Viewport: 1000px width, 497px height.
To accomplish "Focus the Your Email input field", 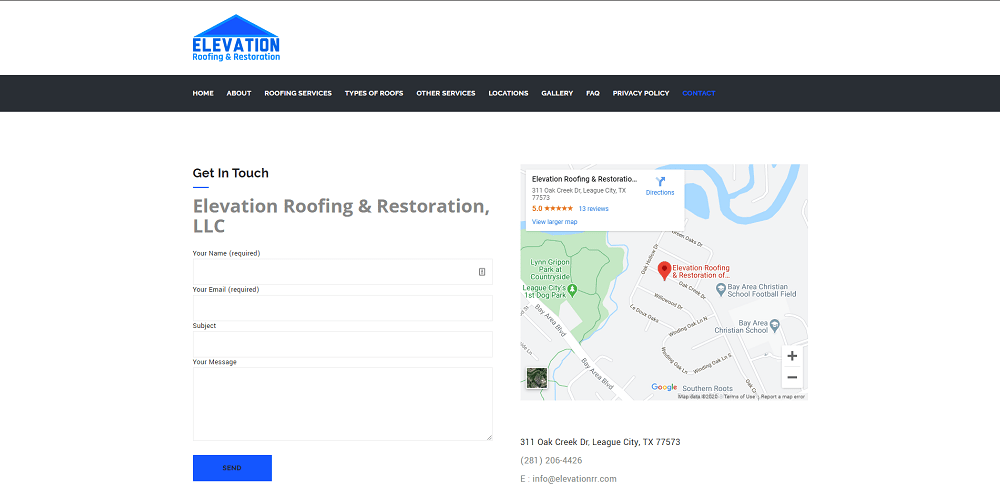I will pyautogui.click(x=342, y=308).
